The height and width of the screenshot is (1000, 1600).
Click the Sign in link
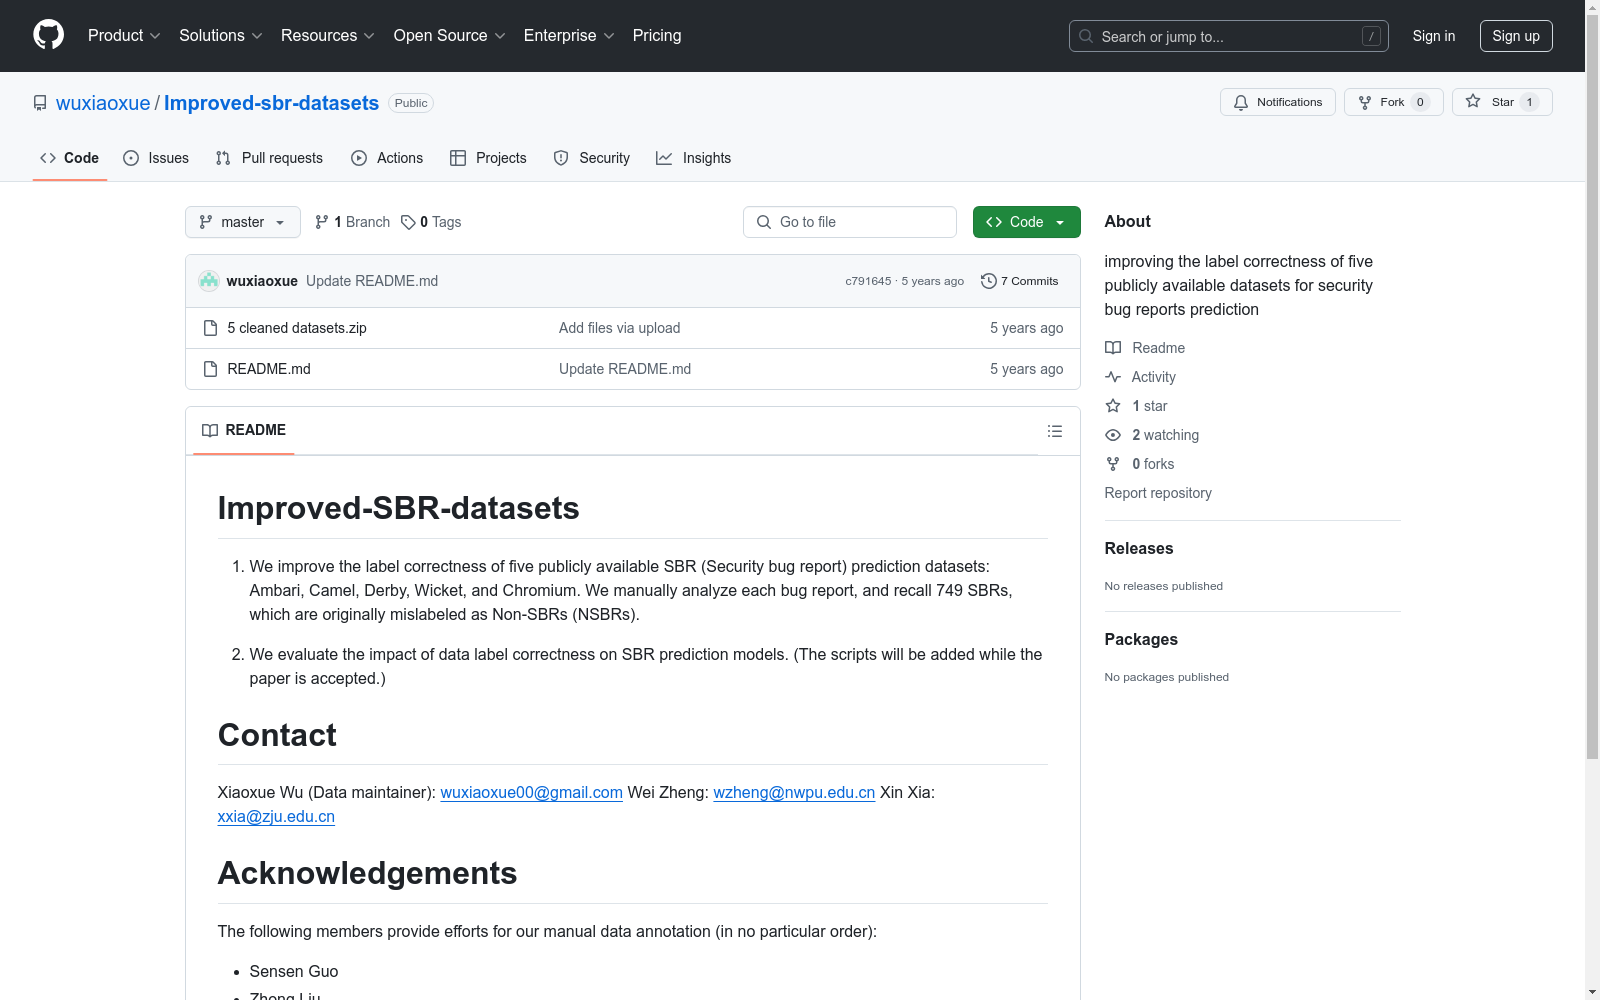1434,36
